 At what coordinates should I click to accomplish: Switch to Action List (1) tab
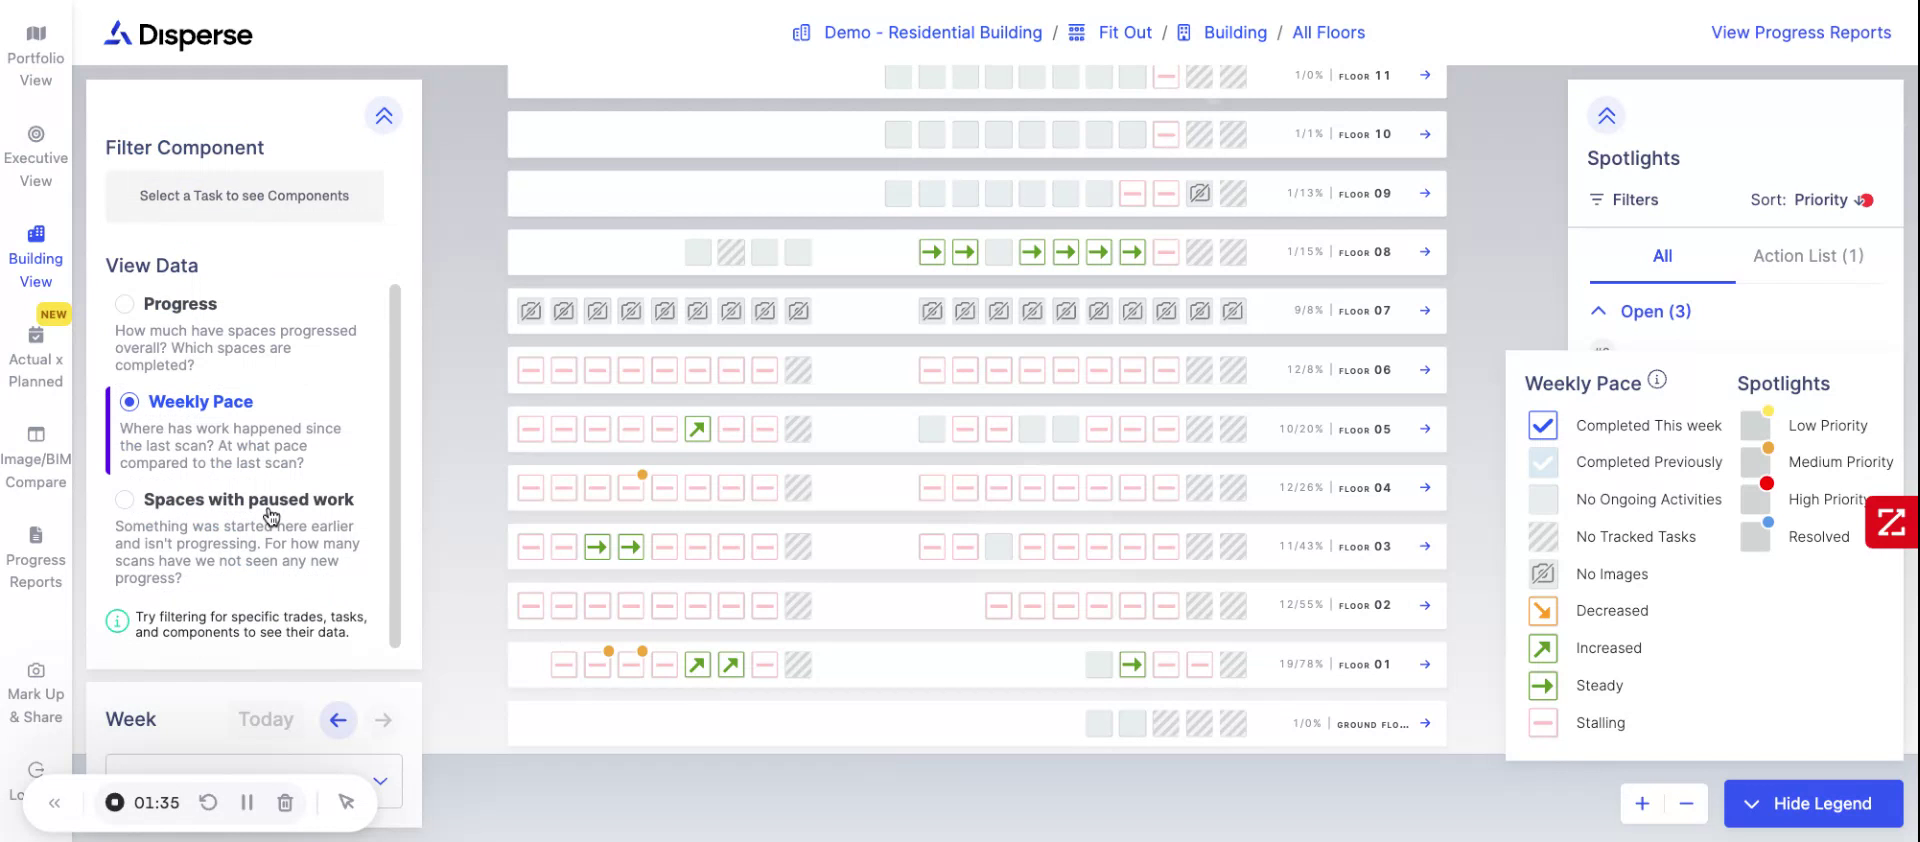pyautogui.click(x=1808, y=256)
